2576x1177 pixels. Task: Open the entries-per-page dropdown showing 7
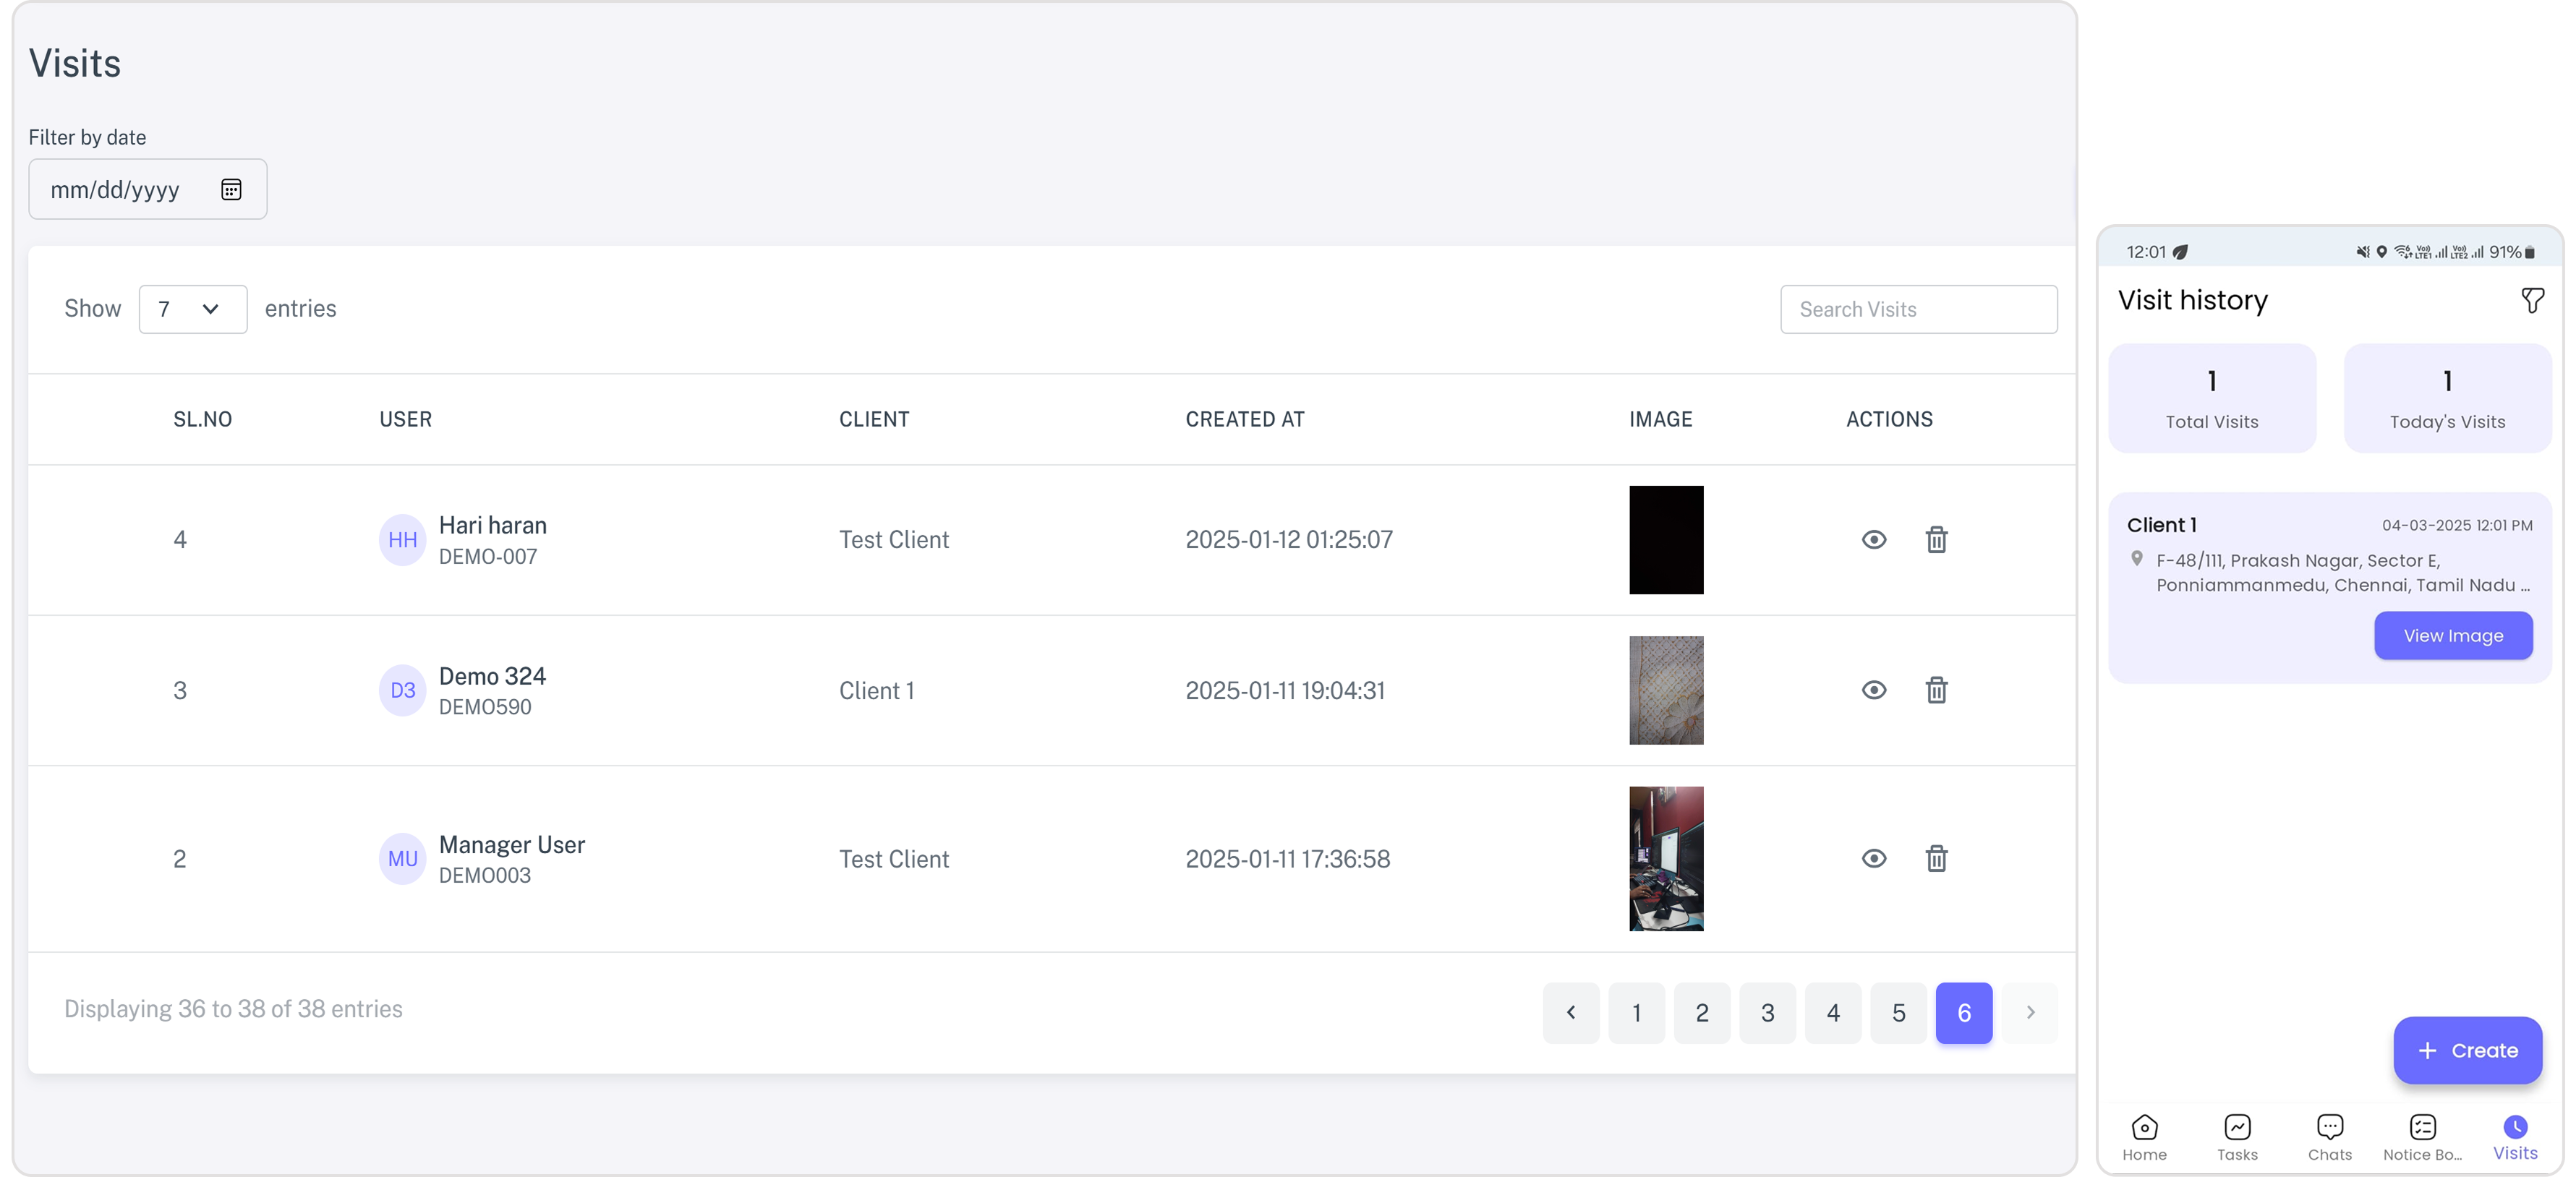(x=193, y=309)
